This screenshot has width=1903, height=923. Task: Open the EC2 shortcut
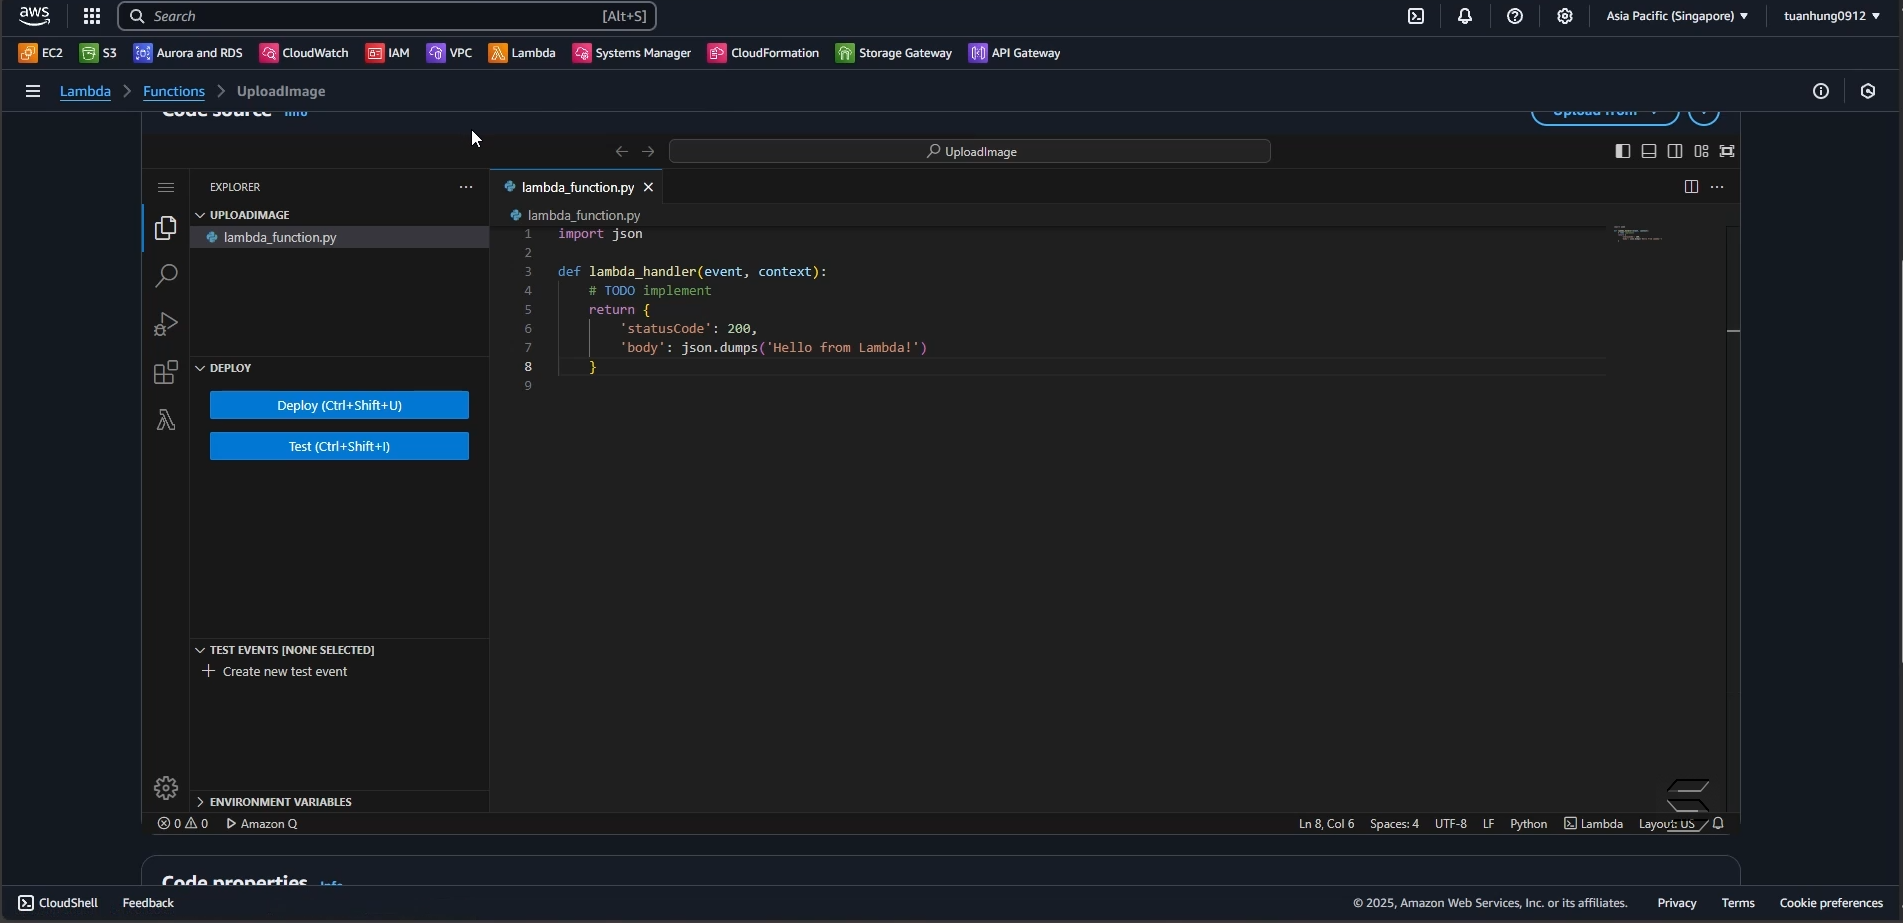click(x=41, y=53)
